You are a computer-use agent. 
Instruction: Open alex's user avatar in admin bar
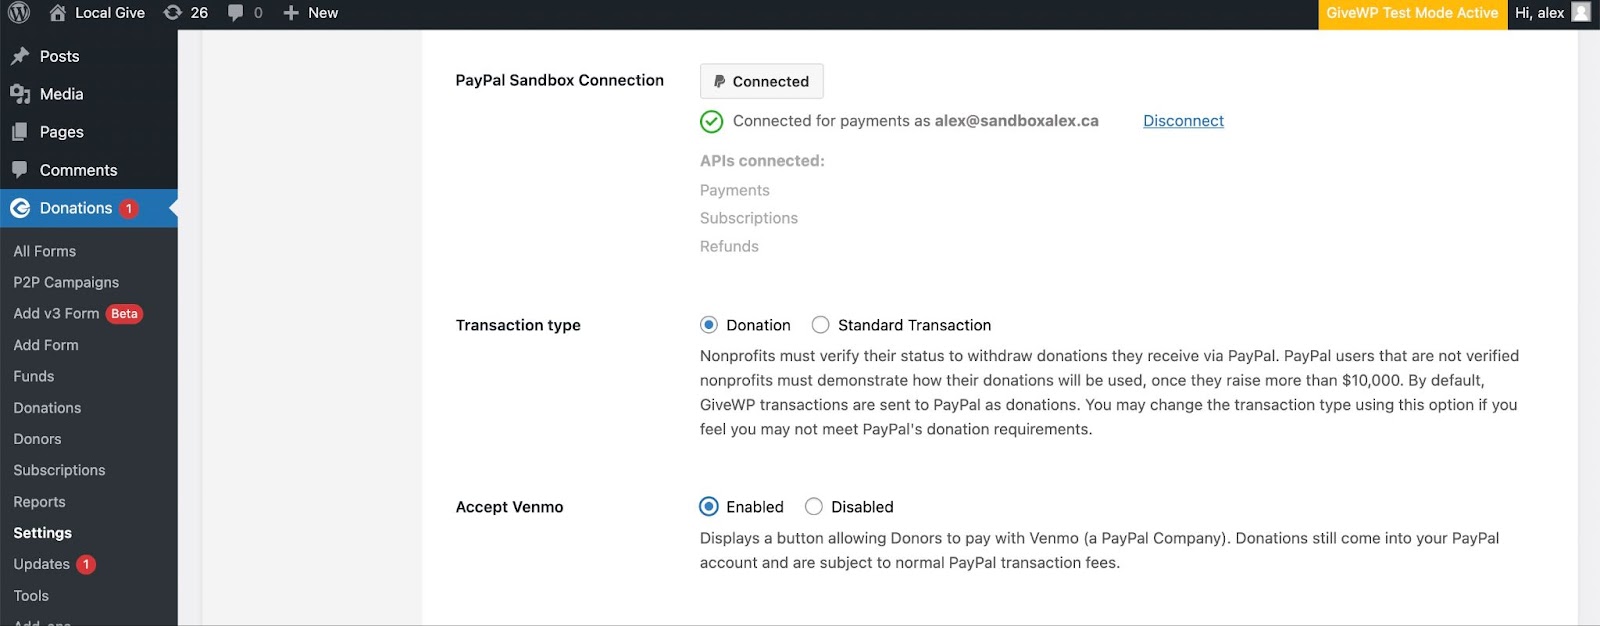[1581, 13]
